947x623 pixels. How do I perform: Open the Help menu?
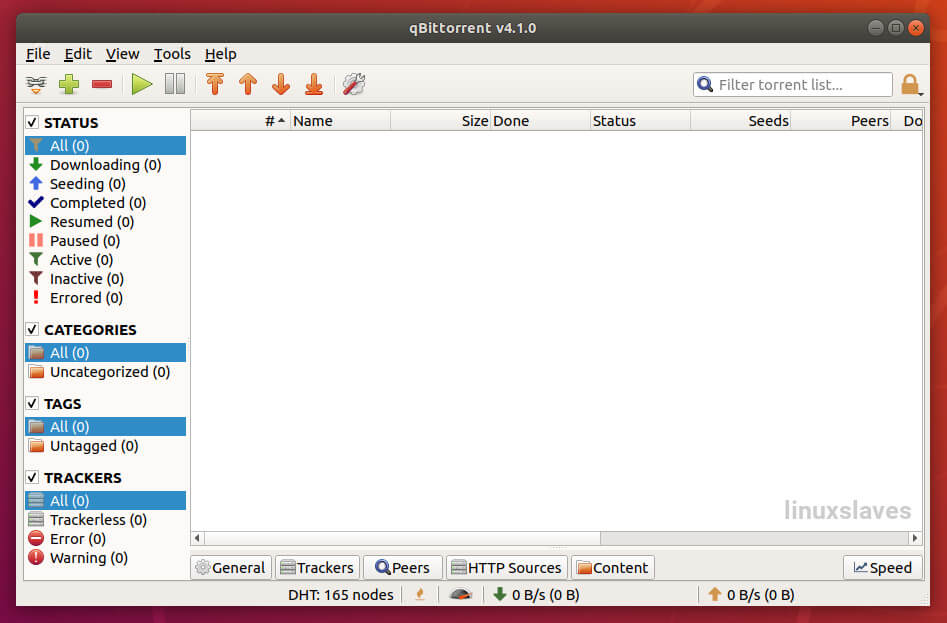220,54
